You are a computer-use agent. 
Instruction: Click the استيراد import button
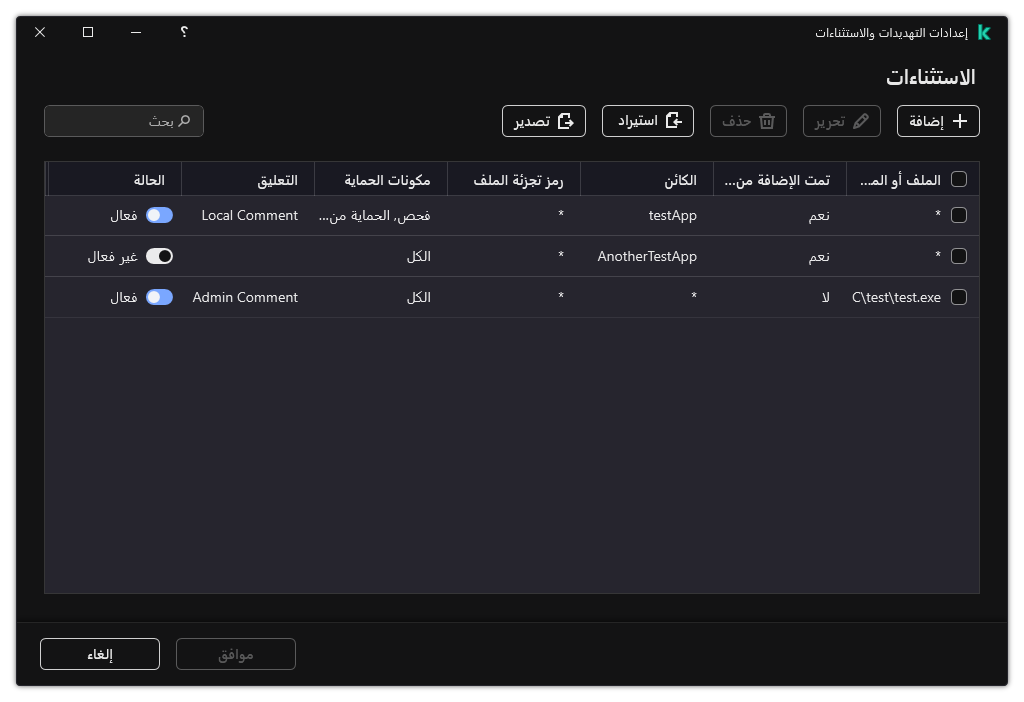647,120
